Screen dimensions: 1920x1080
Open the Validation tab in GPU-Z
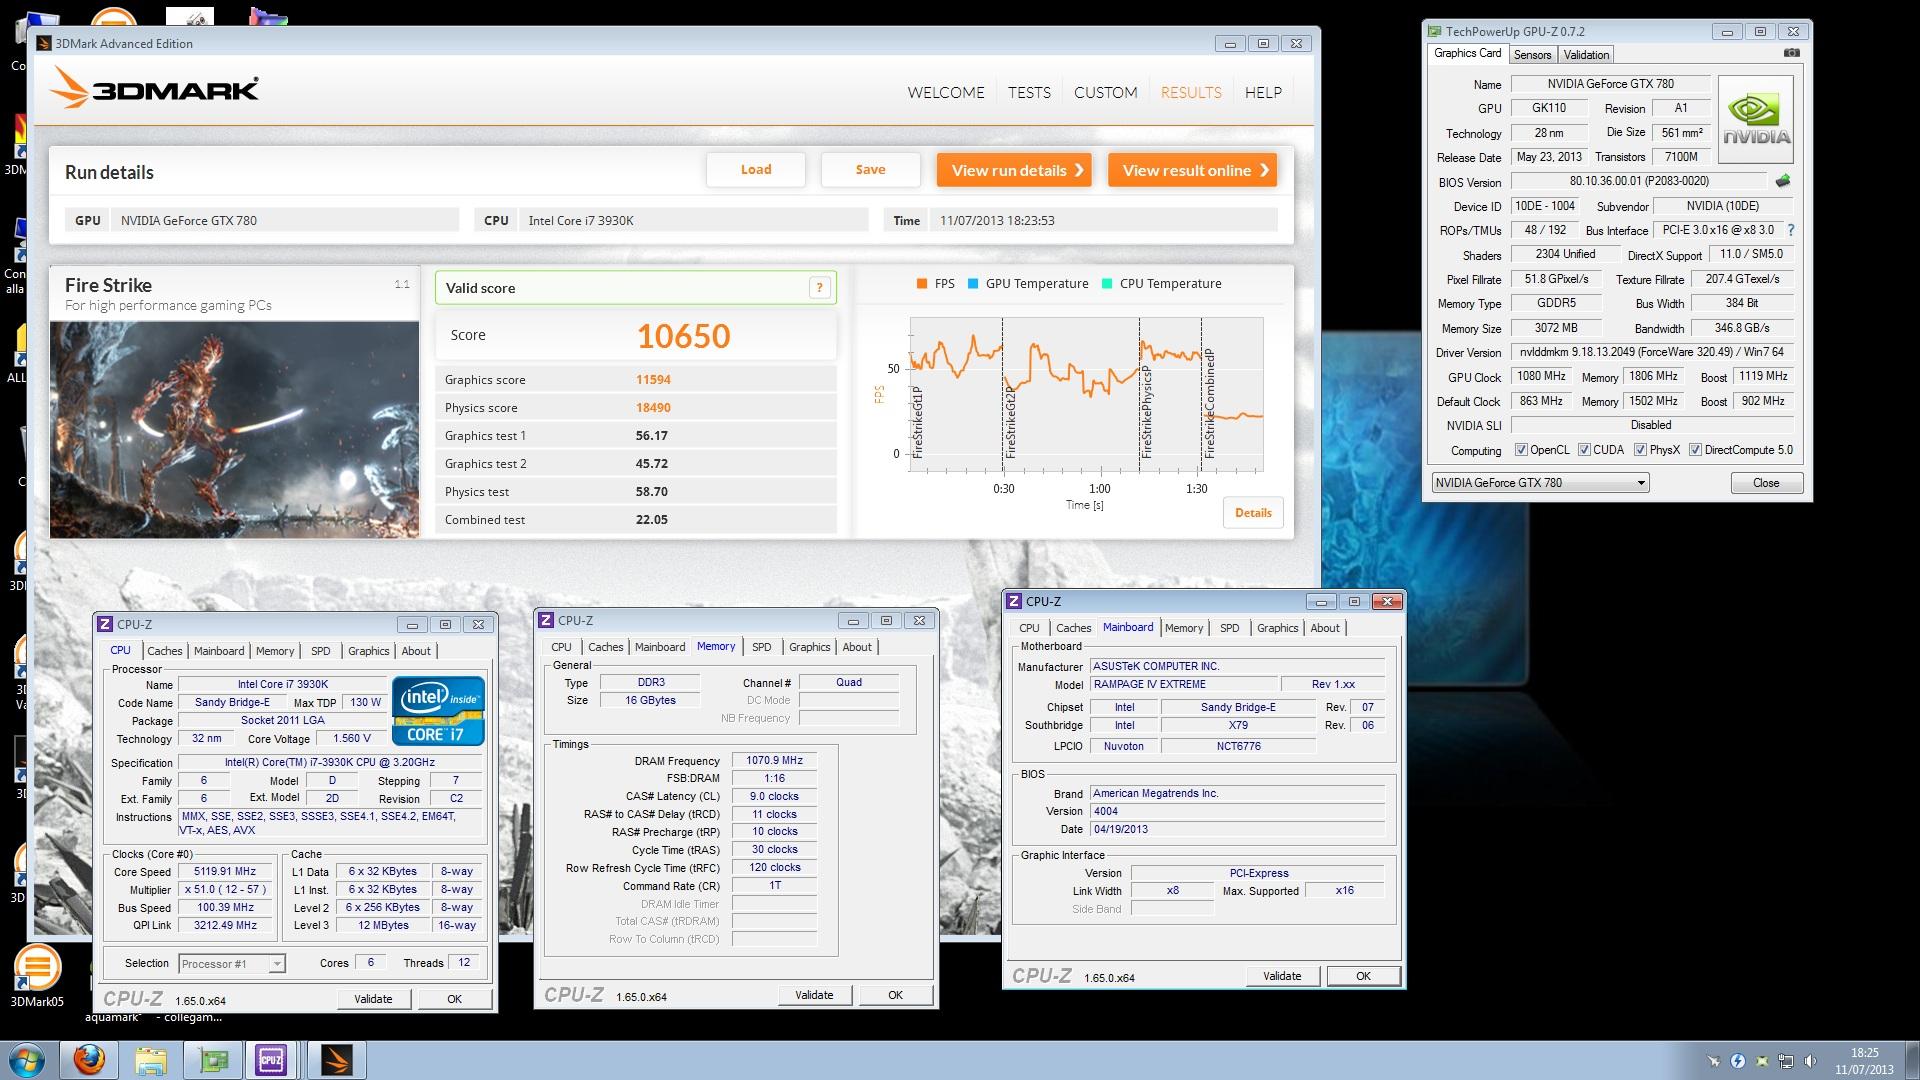[1586, 55]
